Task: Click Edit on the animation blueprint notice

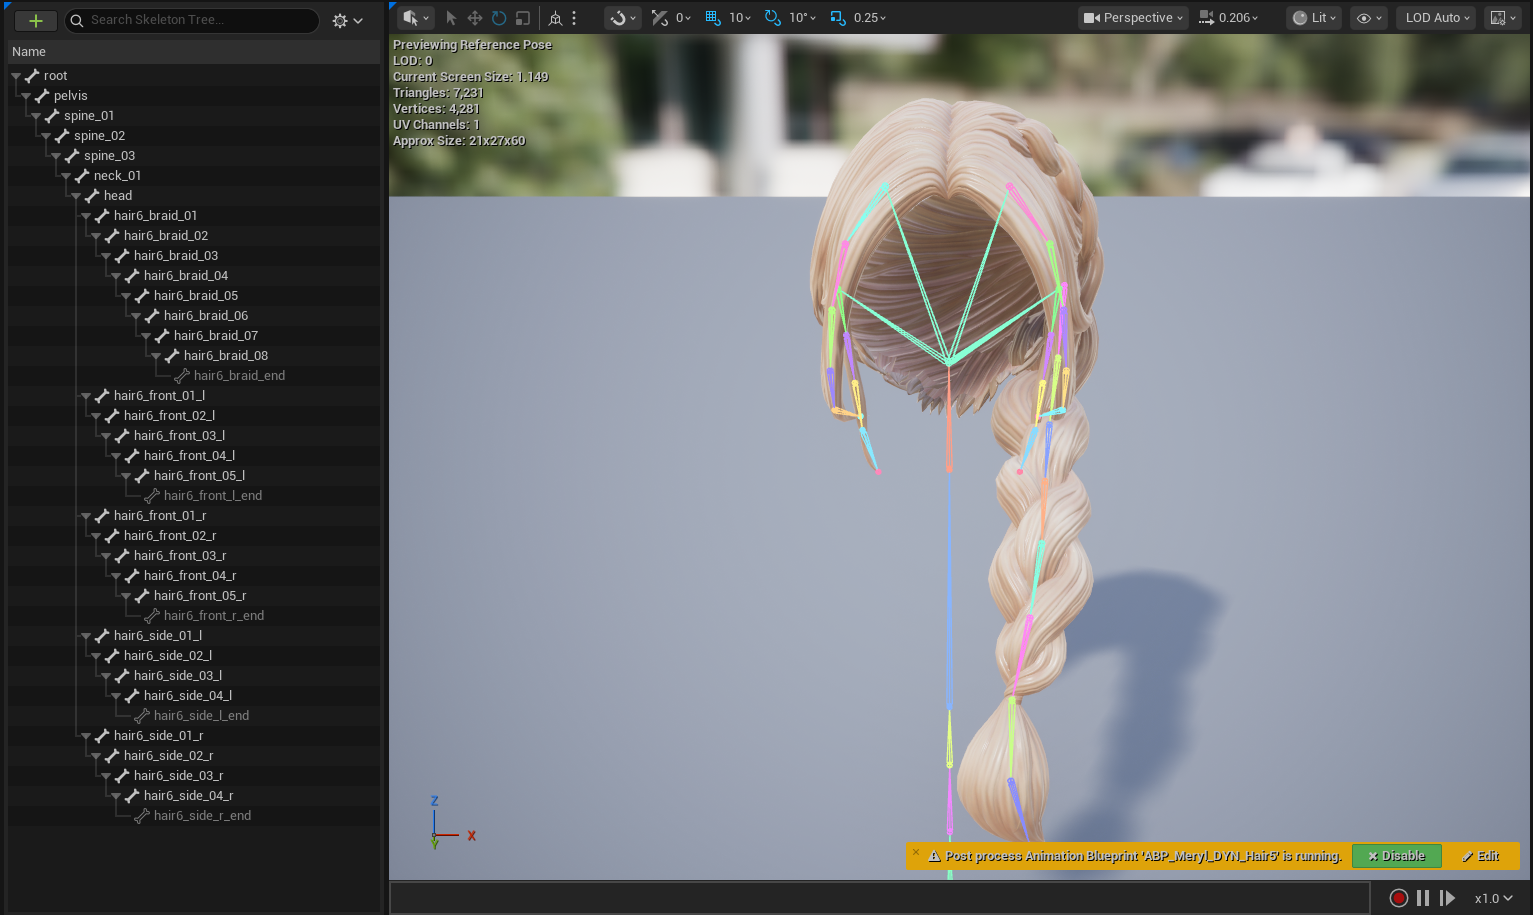Action: click(x=1480, y=856)
